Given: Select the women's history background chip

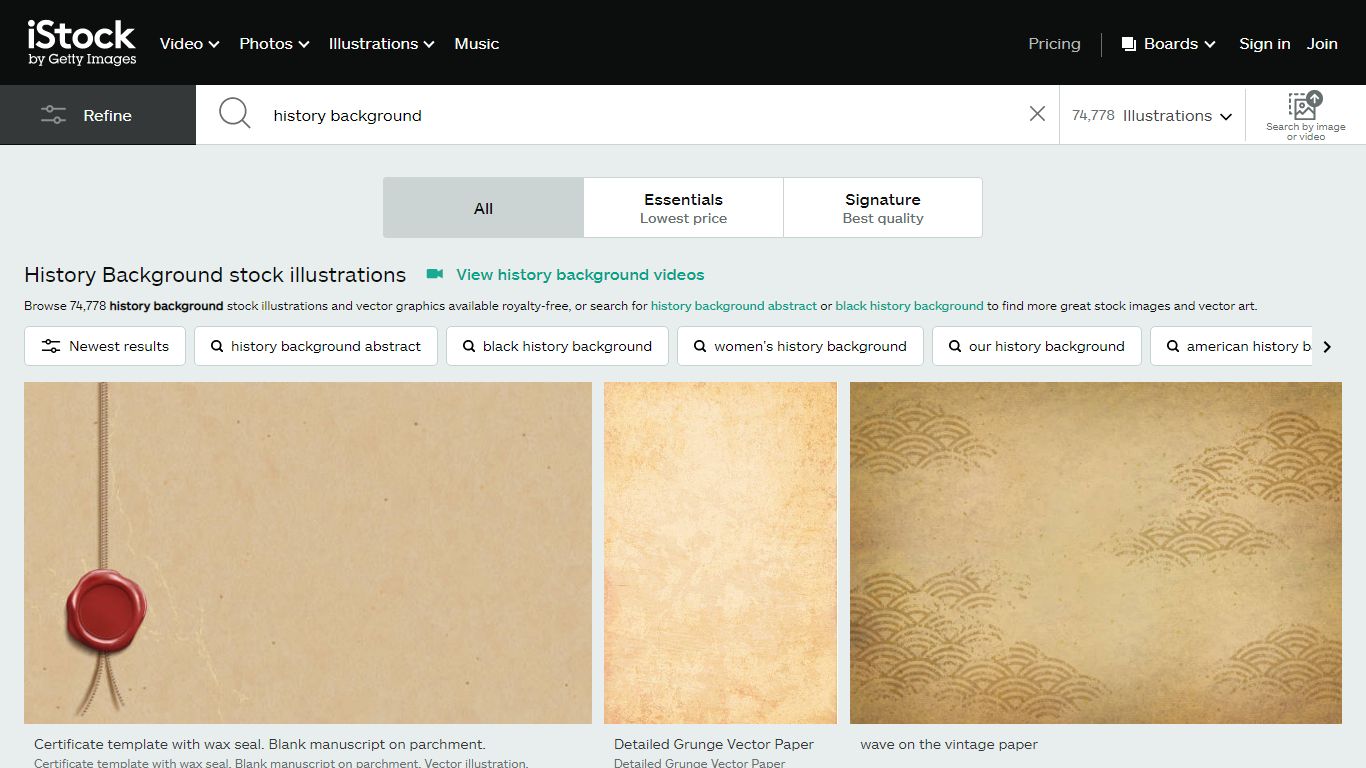Looking at the screenshot, I should (800, 346).
